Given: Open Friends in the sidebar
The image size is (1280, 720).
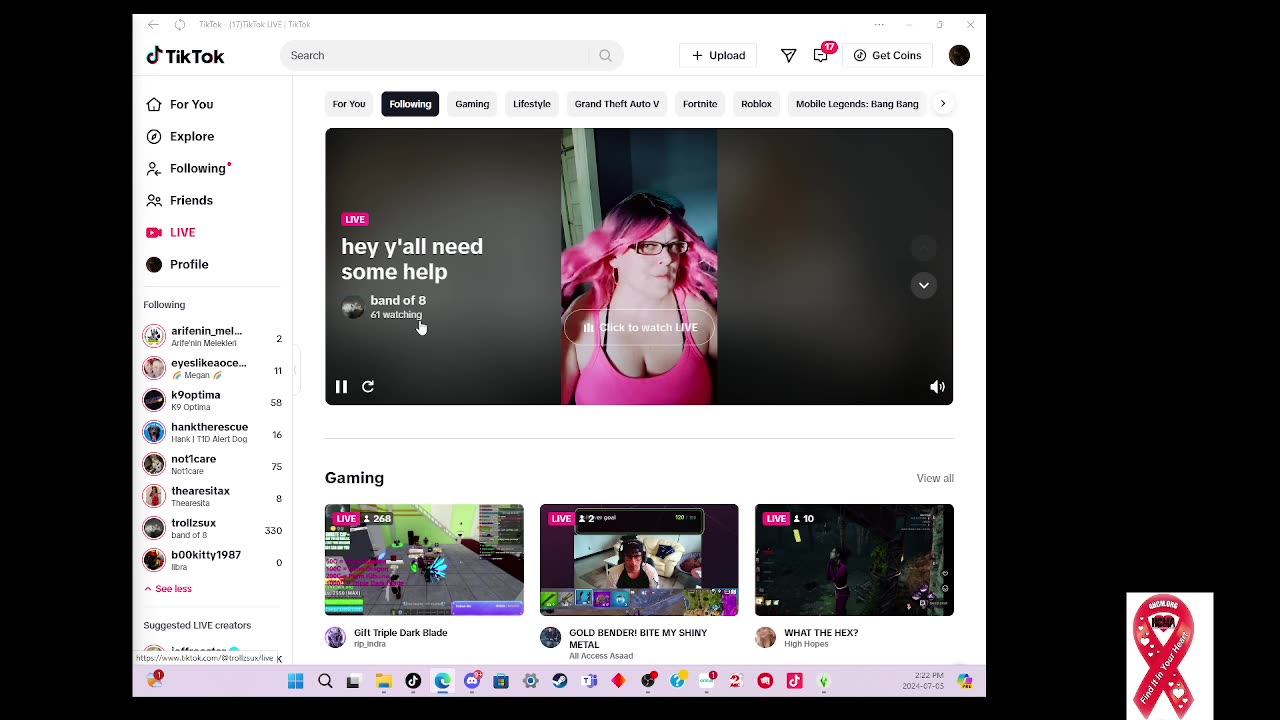Looking at the screenshot, I should click(180, 200).
